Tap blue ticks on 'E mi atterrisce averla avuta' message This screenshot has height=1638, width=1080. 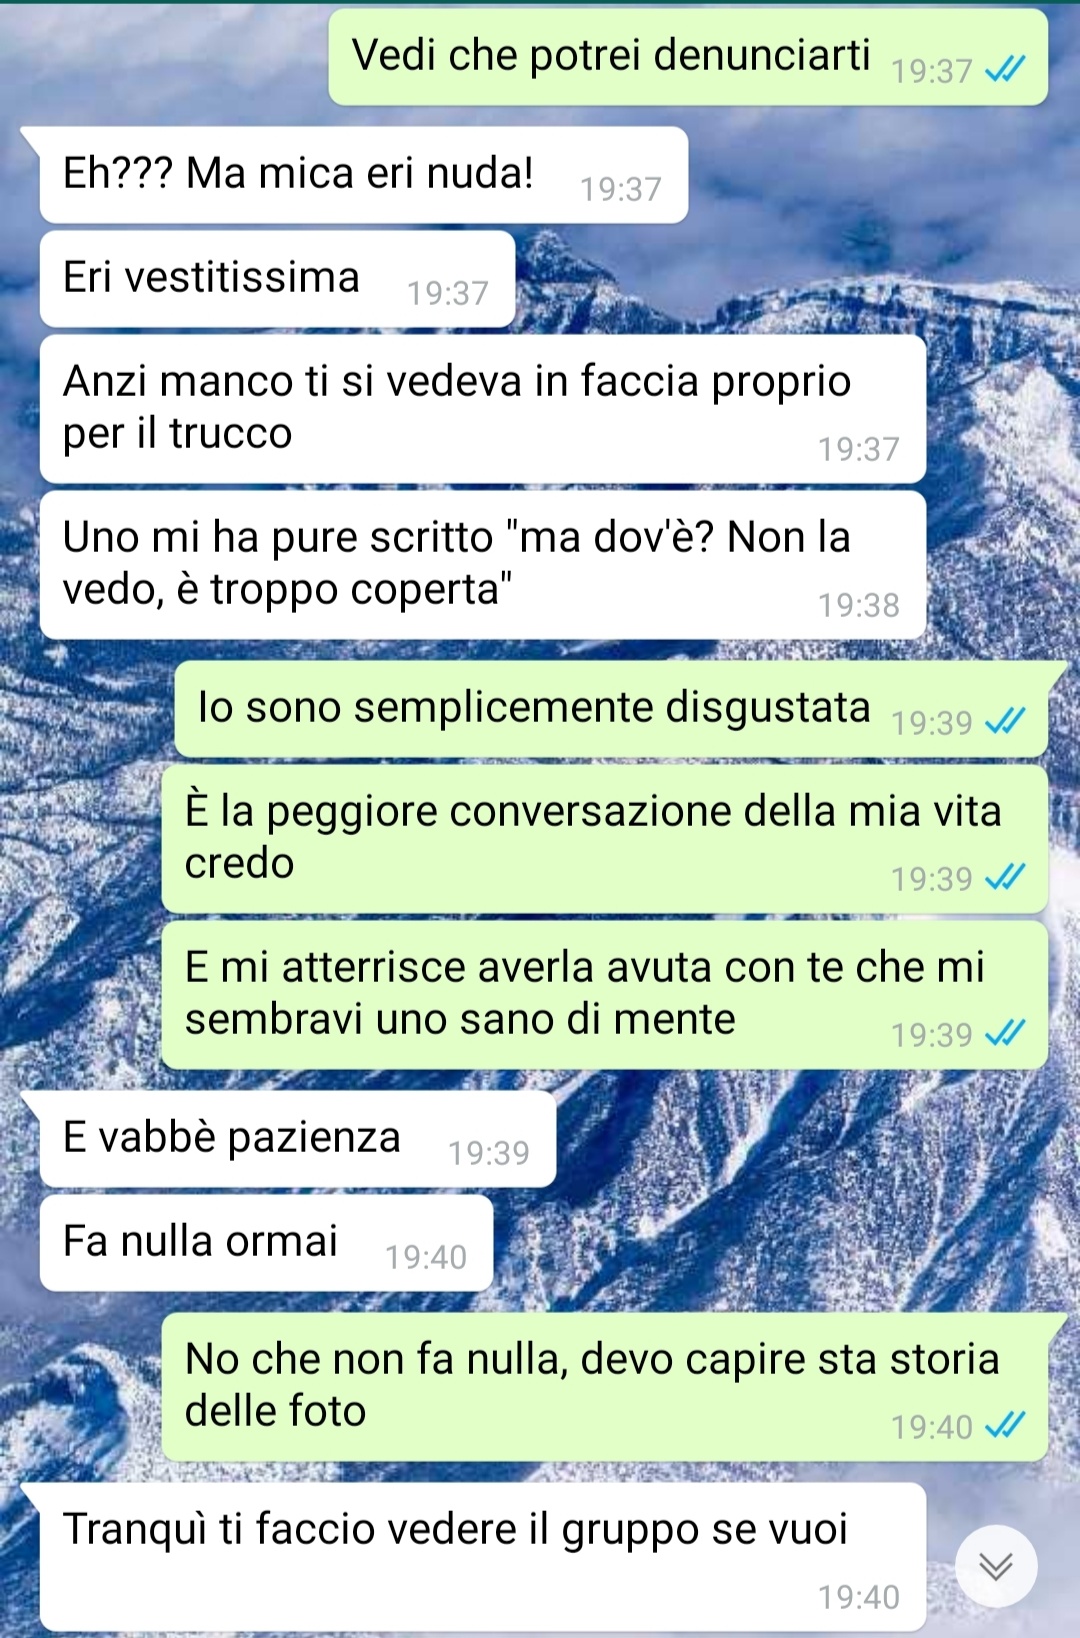[1005, 1033]
